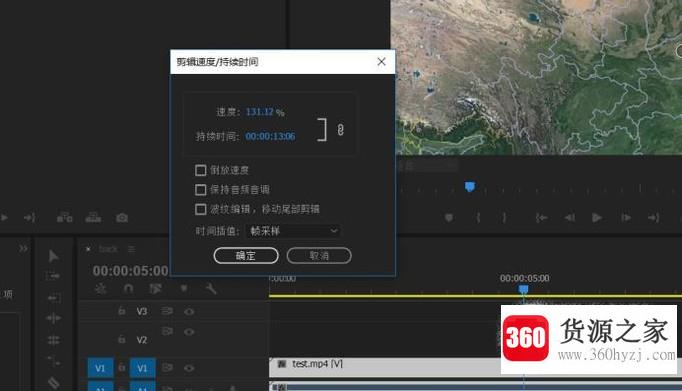Go to Out point in Source monitor
Screen dimensions: 682x391
coord(30,217)
